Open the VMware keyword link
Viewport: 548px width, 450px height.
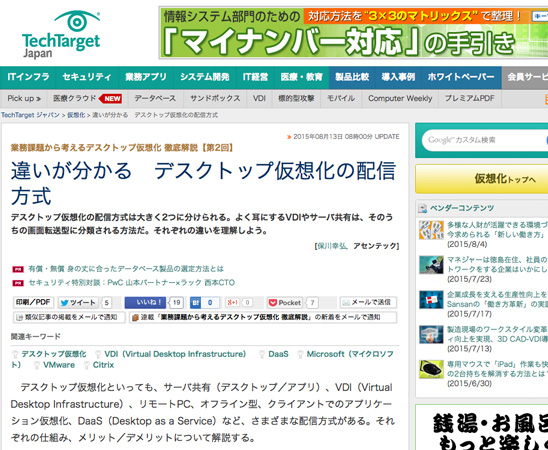[x=59, y=365]
